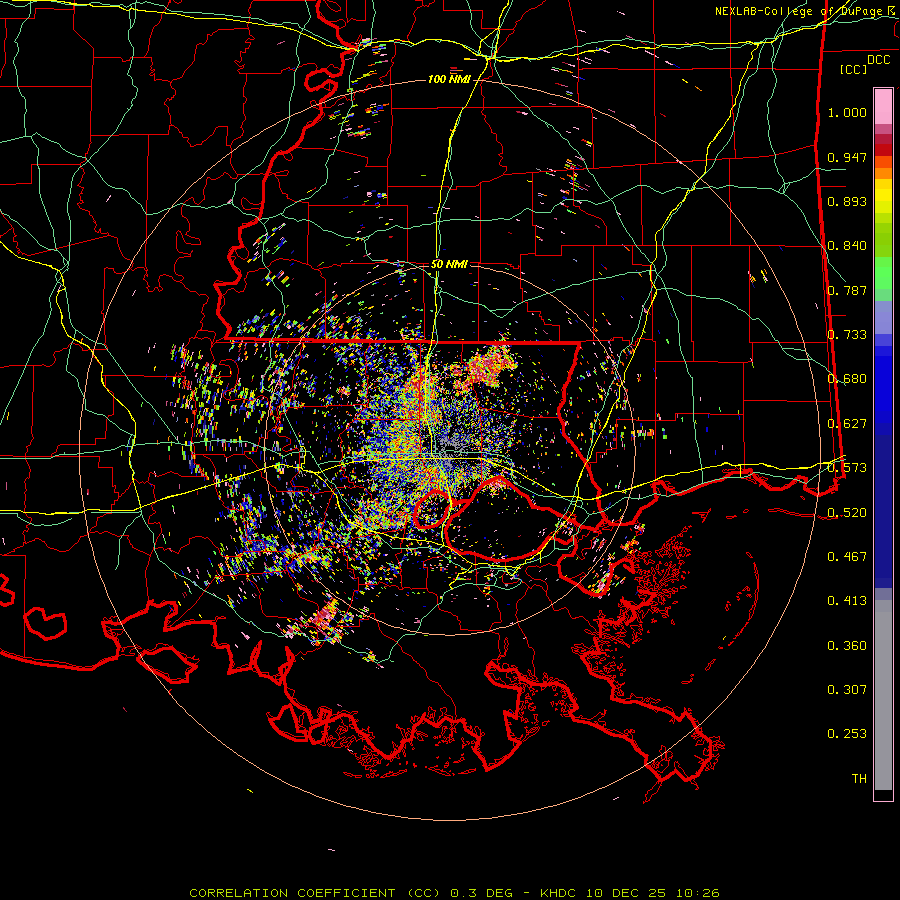Click the 50 NMI range ring label
This screenshot has width=900, height=900.
click(x=449, y=264)
